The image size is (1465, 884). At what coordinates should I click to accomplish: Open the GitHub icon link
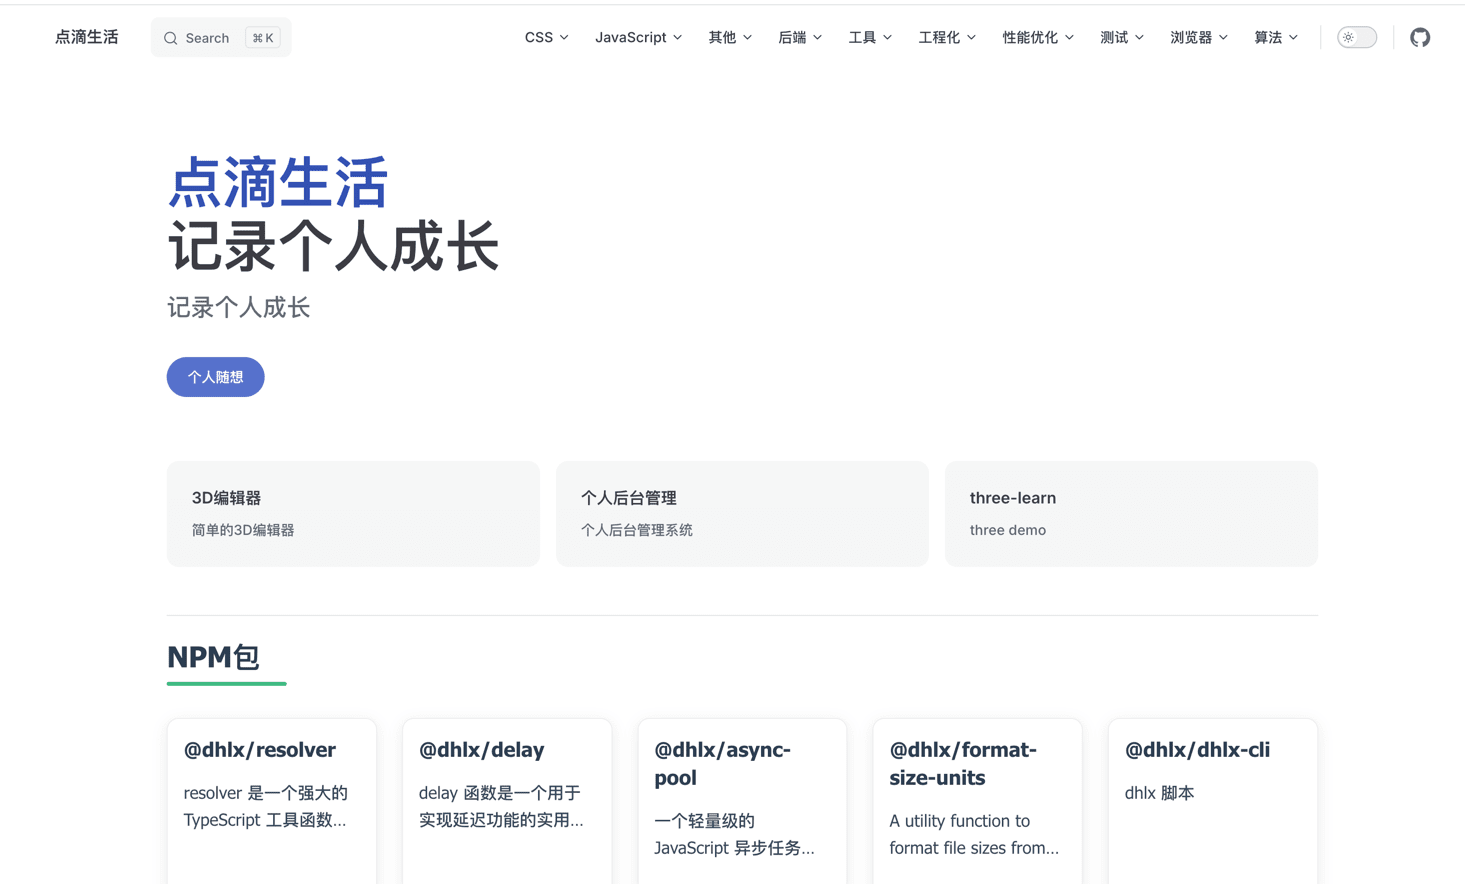pyautogui.click(x=1419, y=38)
